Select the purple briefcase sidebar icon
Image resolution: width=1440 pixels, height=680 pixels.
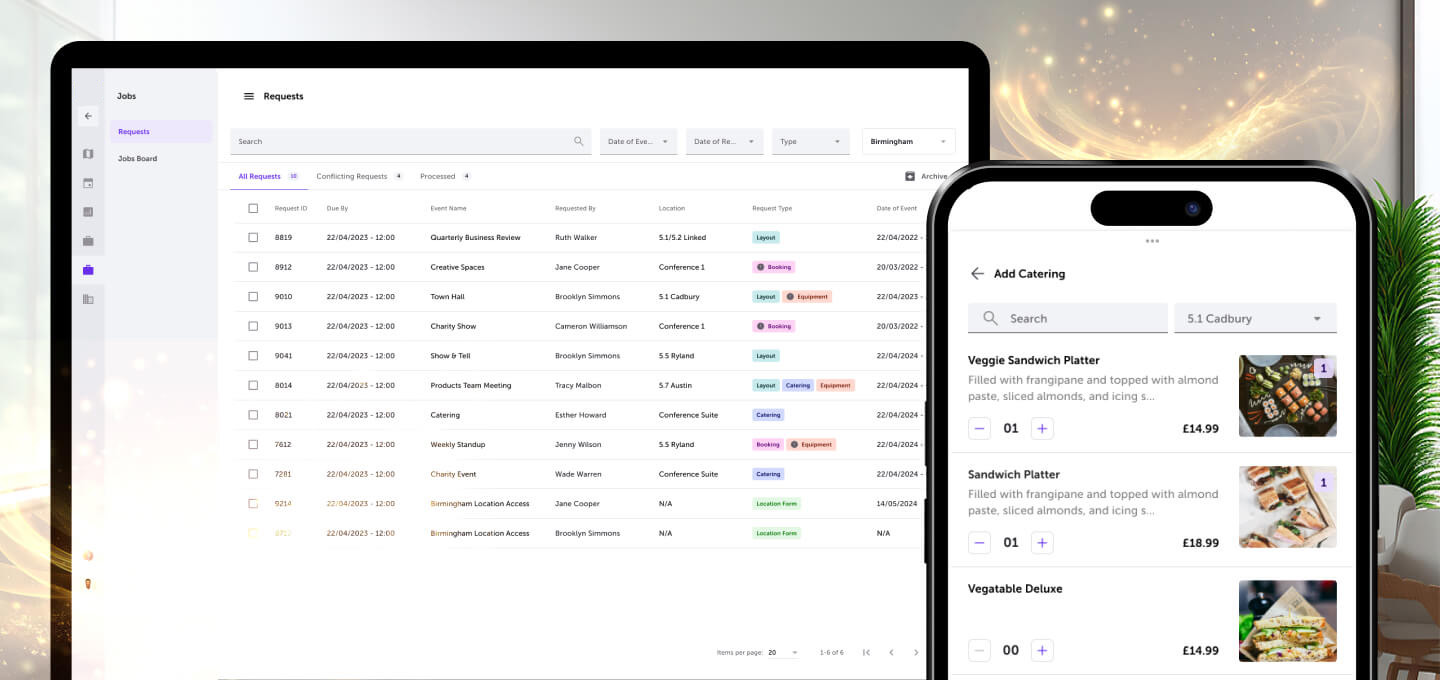[88, 270]
